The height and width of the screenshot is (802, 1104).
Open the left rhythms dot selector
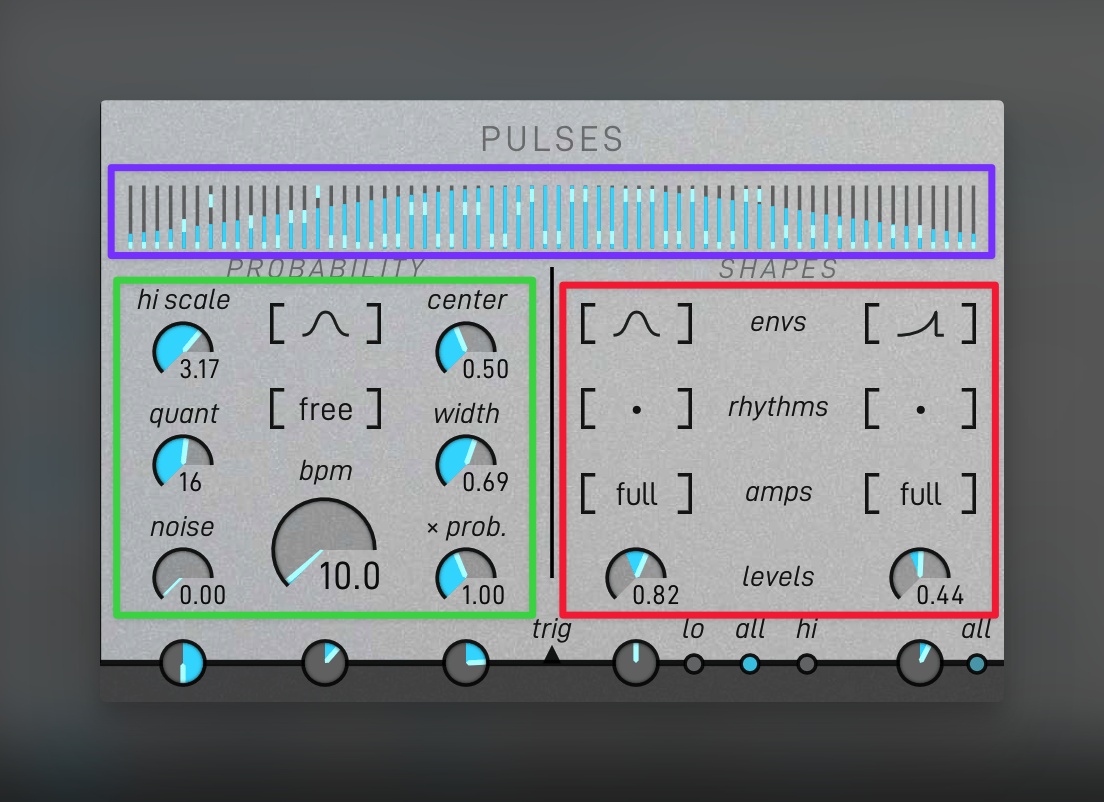point(636,408)
